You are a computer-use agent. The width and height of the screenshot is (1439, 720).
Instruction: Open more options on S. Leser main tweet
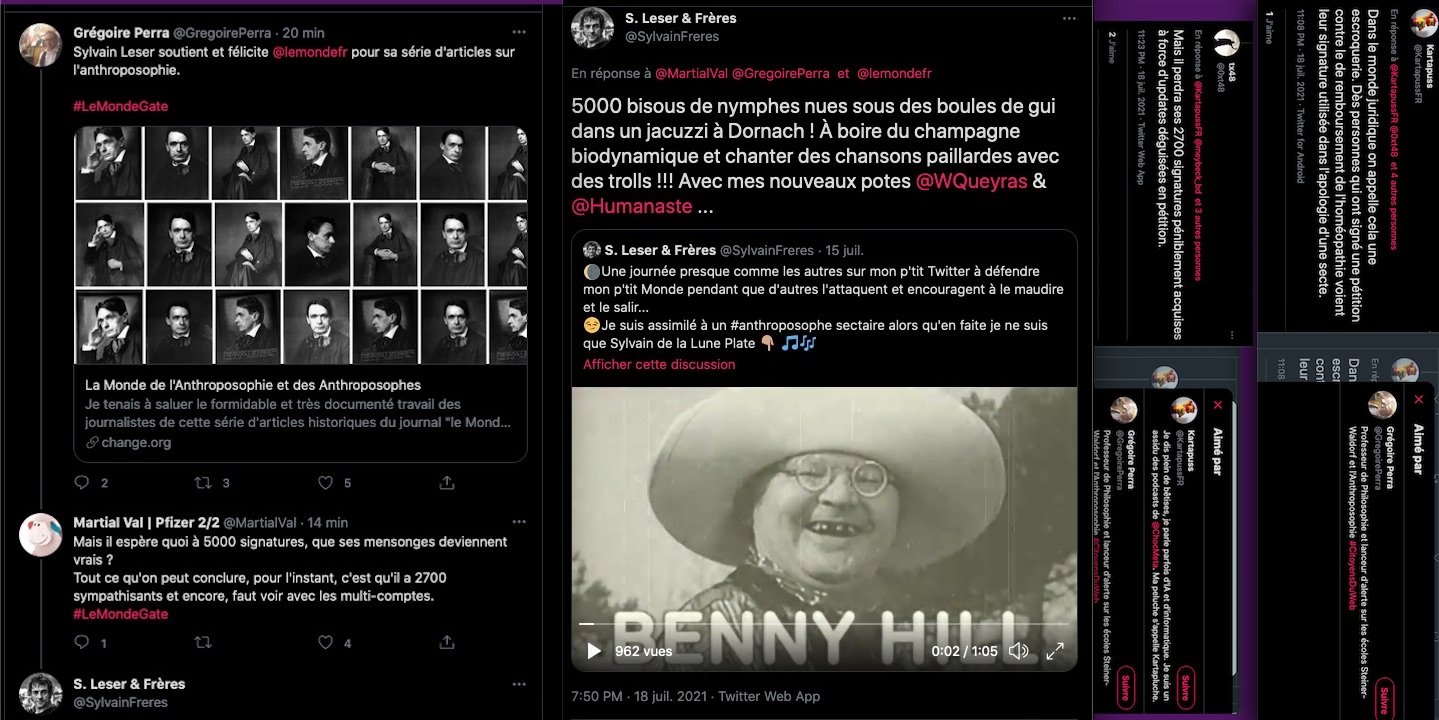pos(1072,18)
